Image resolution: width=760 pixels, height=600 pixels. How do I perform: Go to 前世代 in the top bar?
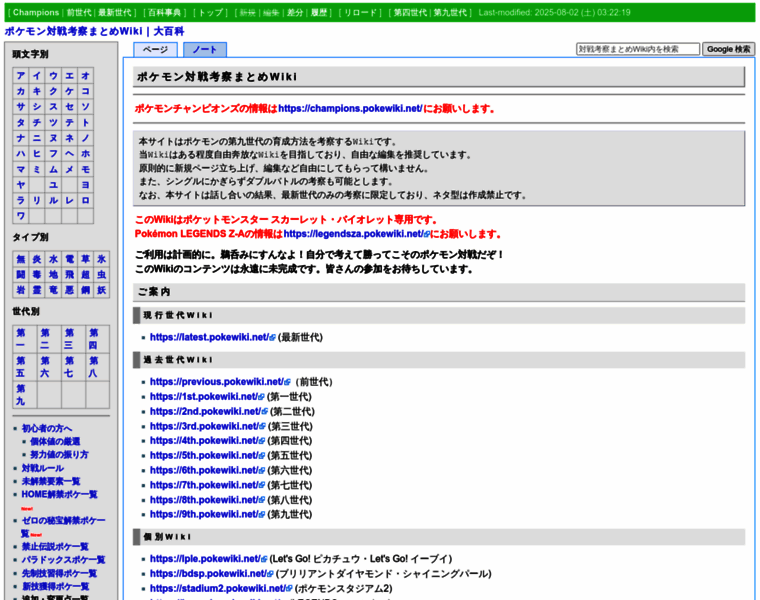[79, 13]
